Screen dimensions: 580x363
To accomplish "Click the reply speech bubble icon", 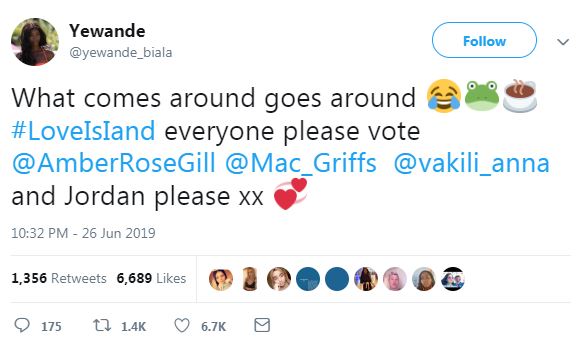I will pyautogui.click(x=22, y=326).
